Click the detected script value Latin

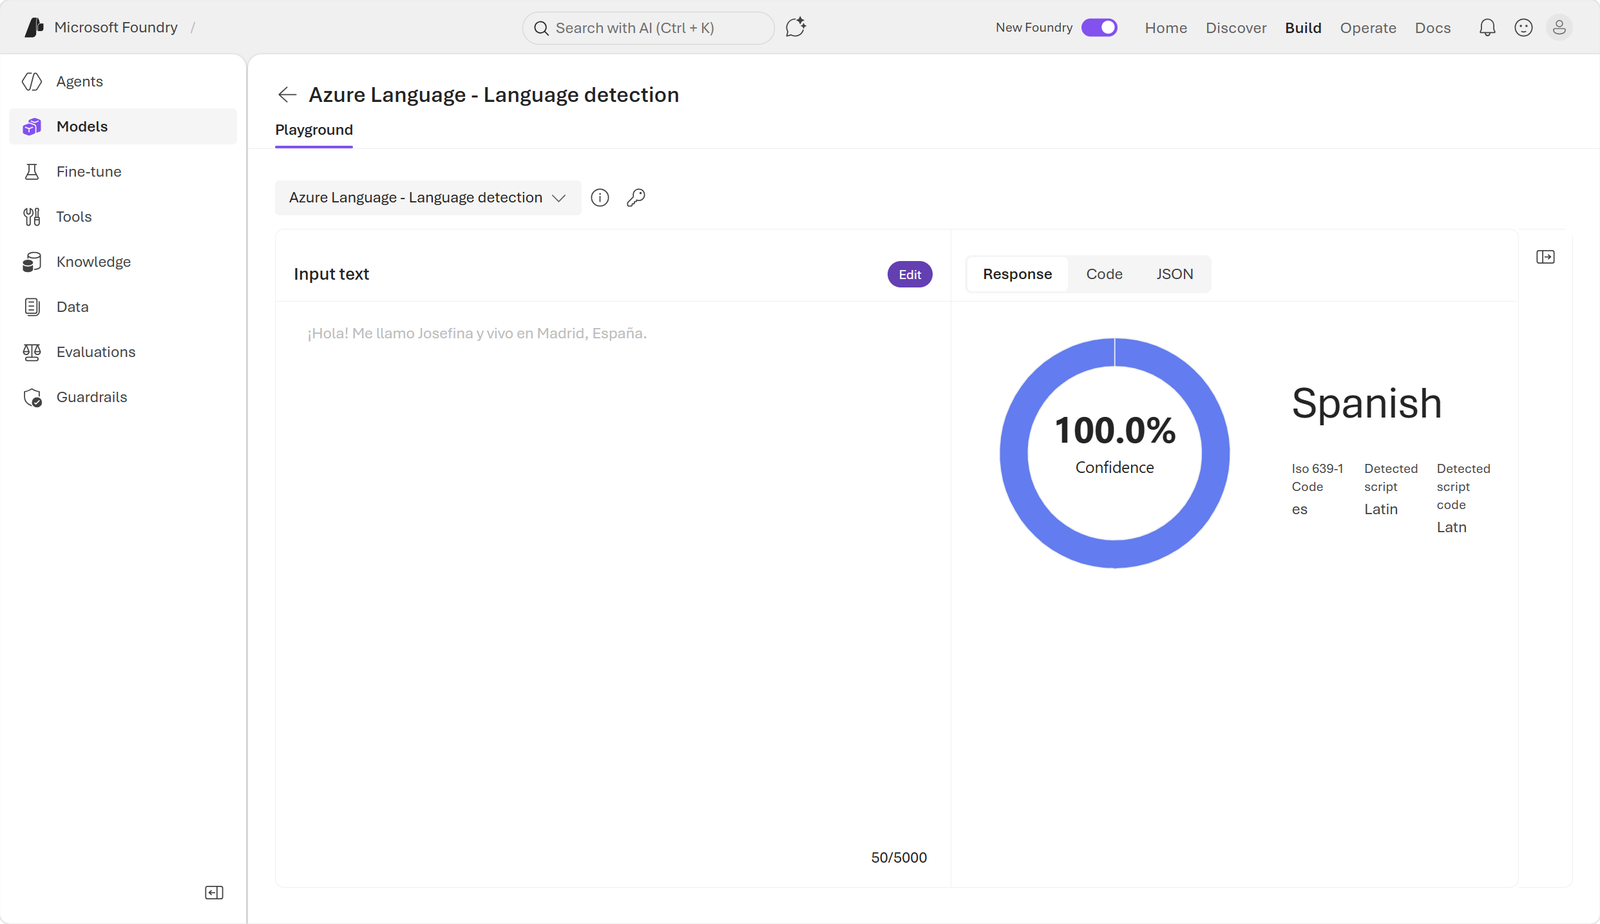coord(1381,509)
